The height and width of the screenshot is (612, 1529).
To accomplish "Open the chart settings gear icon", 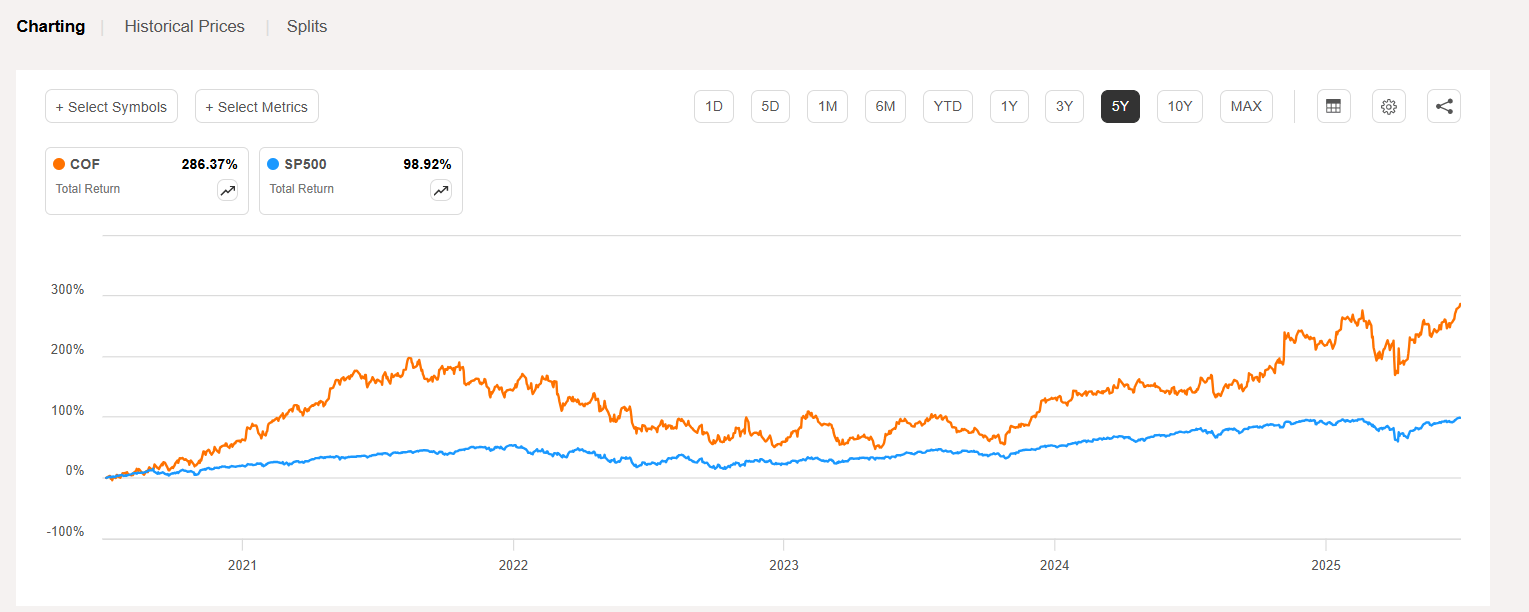I will coord(1388,106).
